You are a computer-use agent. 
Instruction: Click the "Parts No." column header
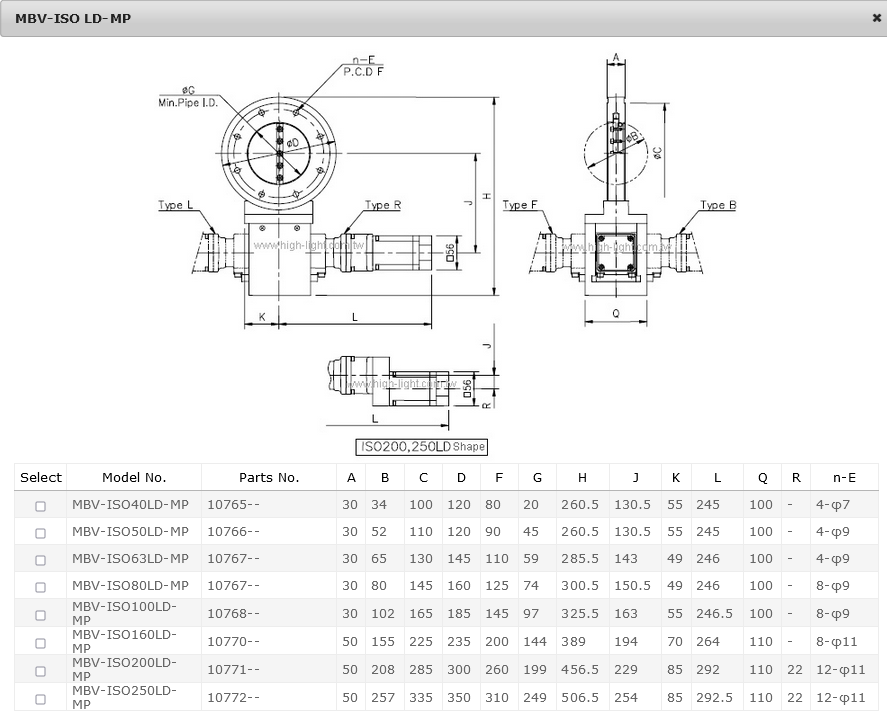(268, 477)
